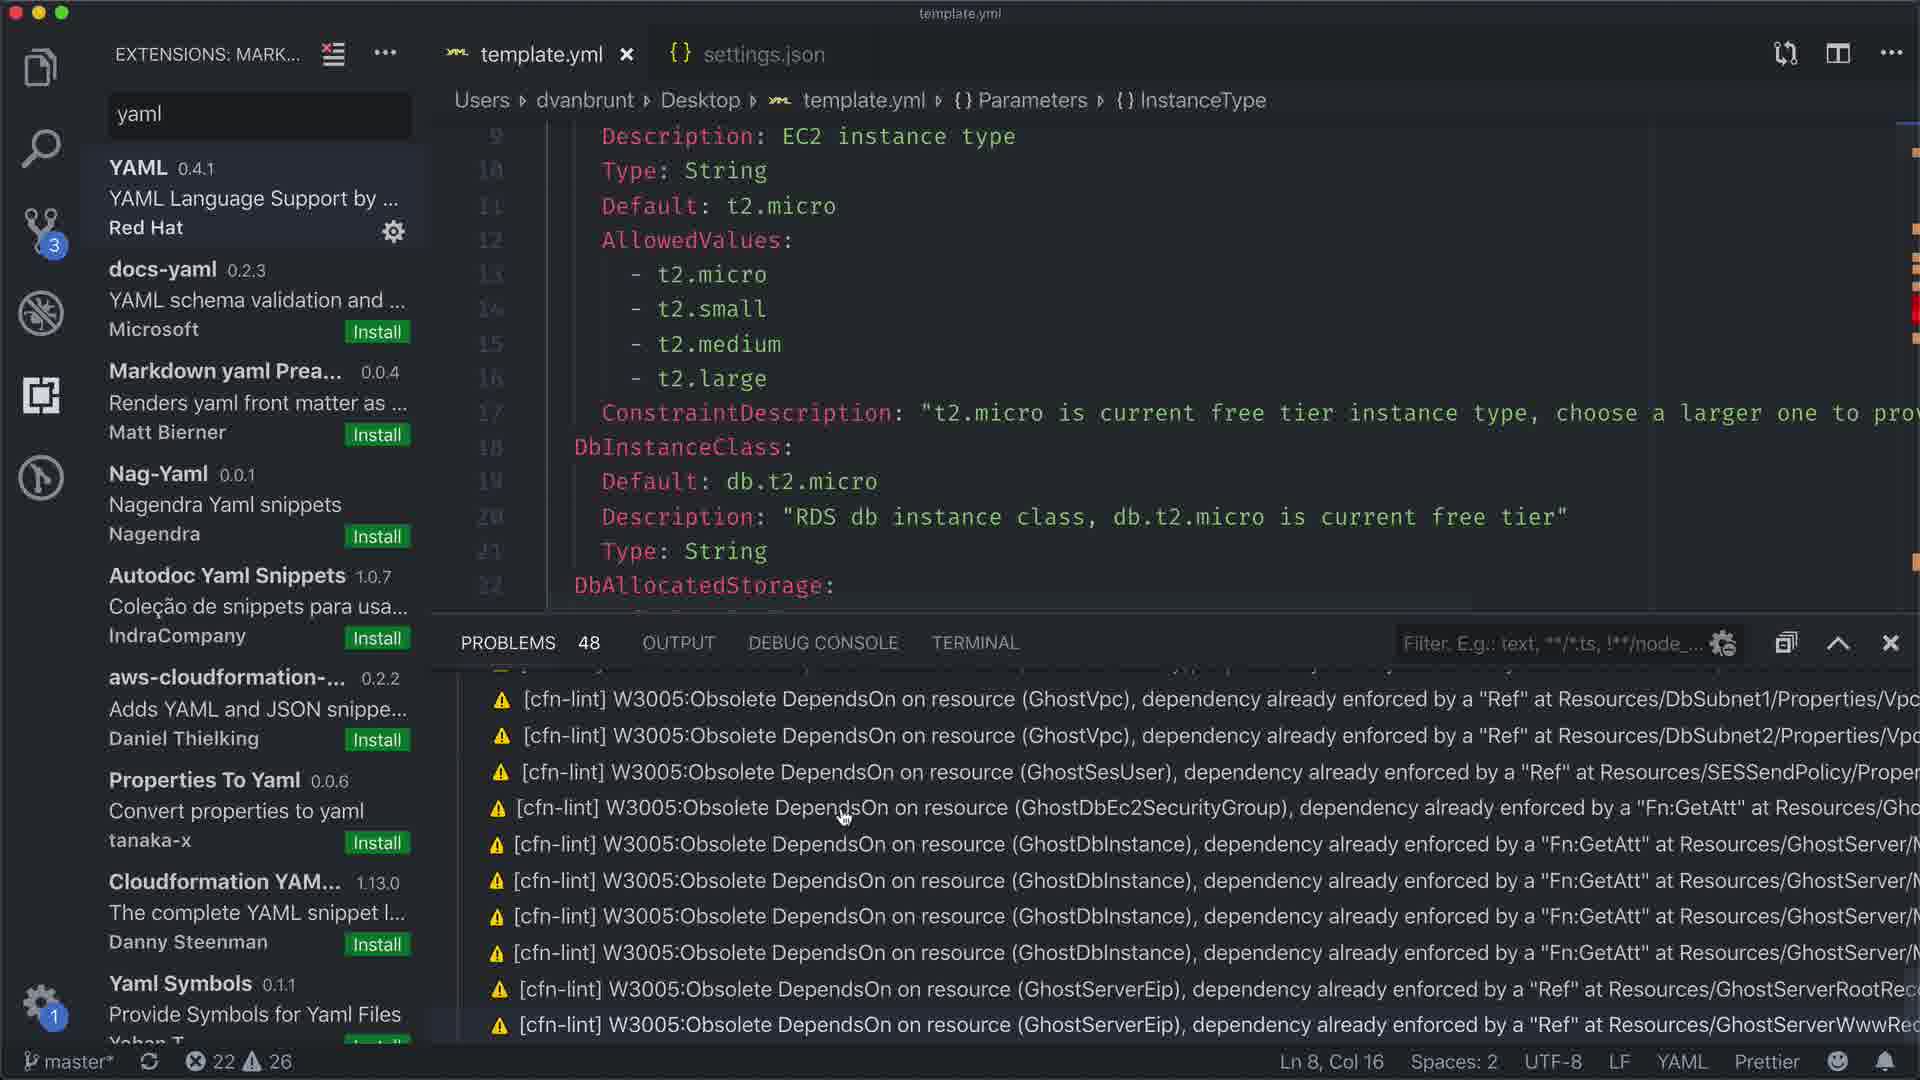Toggle problems panel filter settings icon
This screenshot has width=1920, height=1080.
(x=1722, y=643)
